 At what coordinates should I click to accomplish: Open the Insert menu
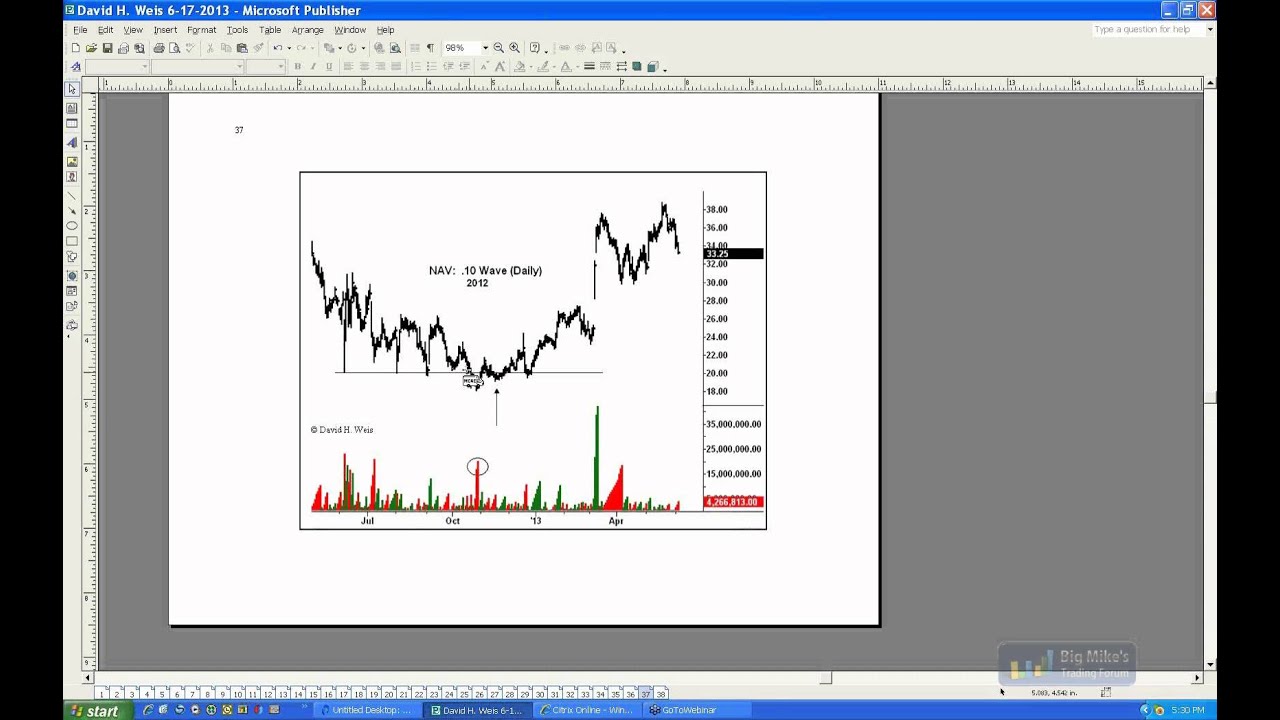click(x=165, y=30)
